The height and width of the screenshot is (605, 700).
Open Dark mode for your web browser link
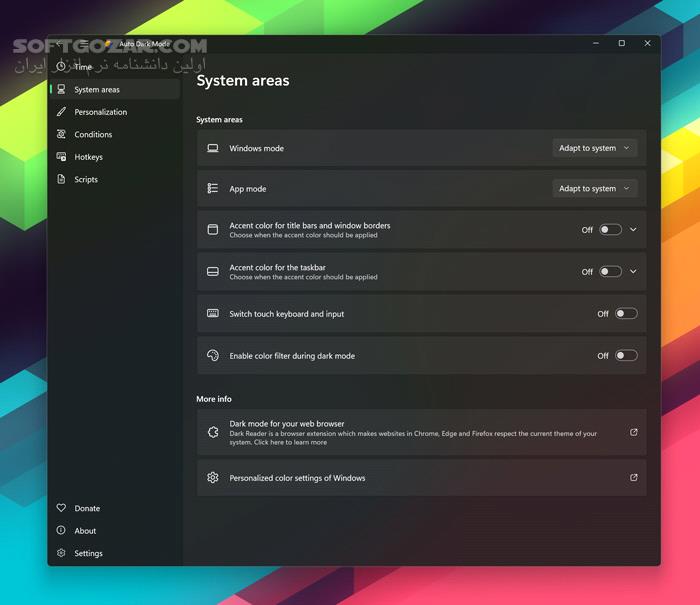[x=421, y=432]
